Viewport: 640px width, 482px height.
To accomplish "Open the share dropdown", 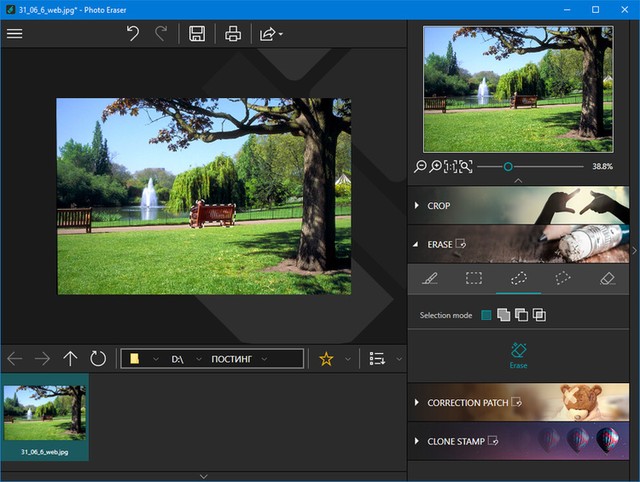I will click(271, 34).
